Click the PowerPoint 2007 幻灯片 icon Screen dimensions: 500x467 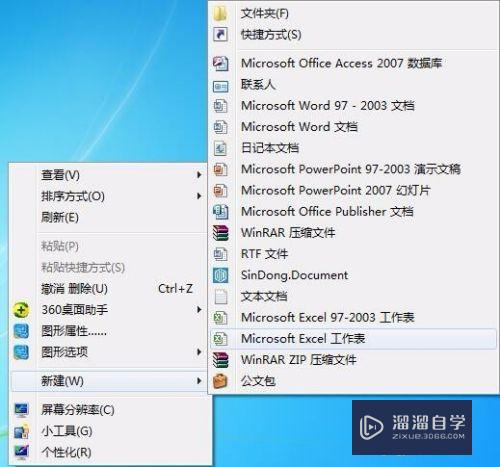(x=221, y=190)
